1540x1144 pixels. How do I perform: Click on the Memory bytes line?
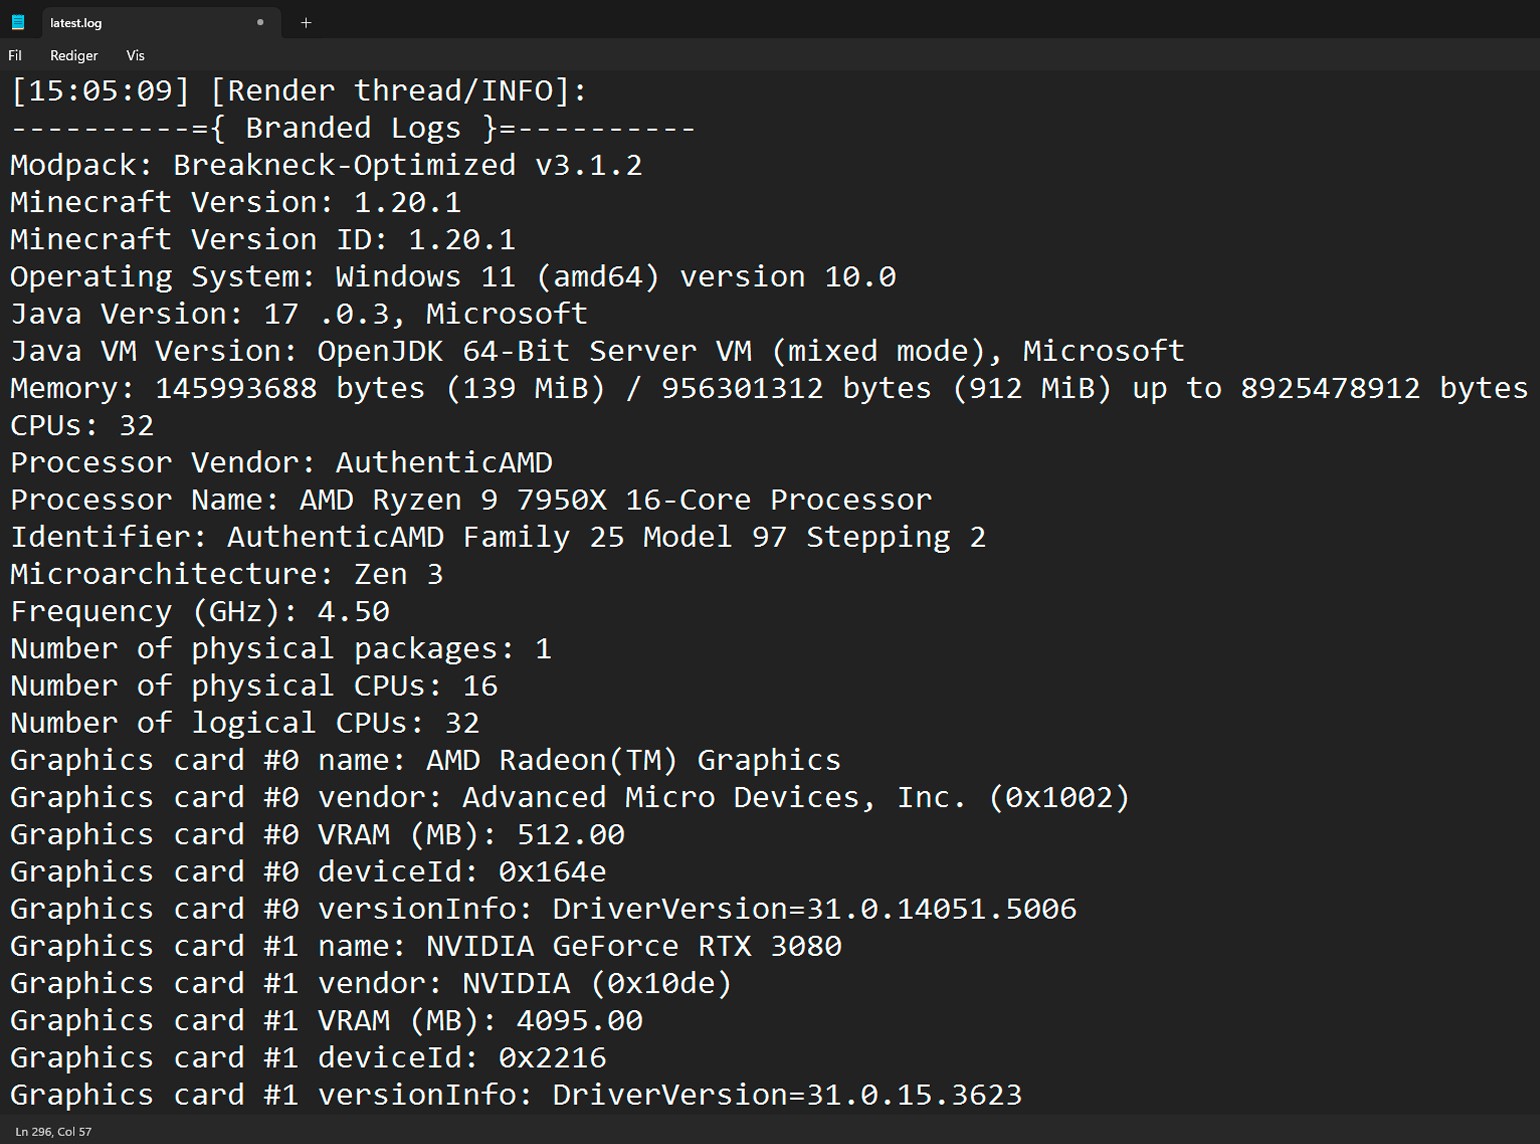(768, 389)
